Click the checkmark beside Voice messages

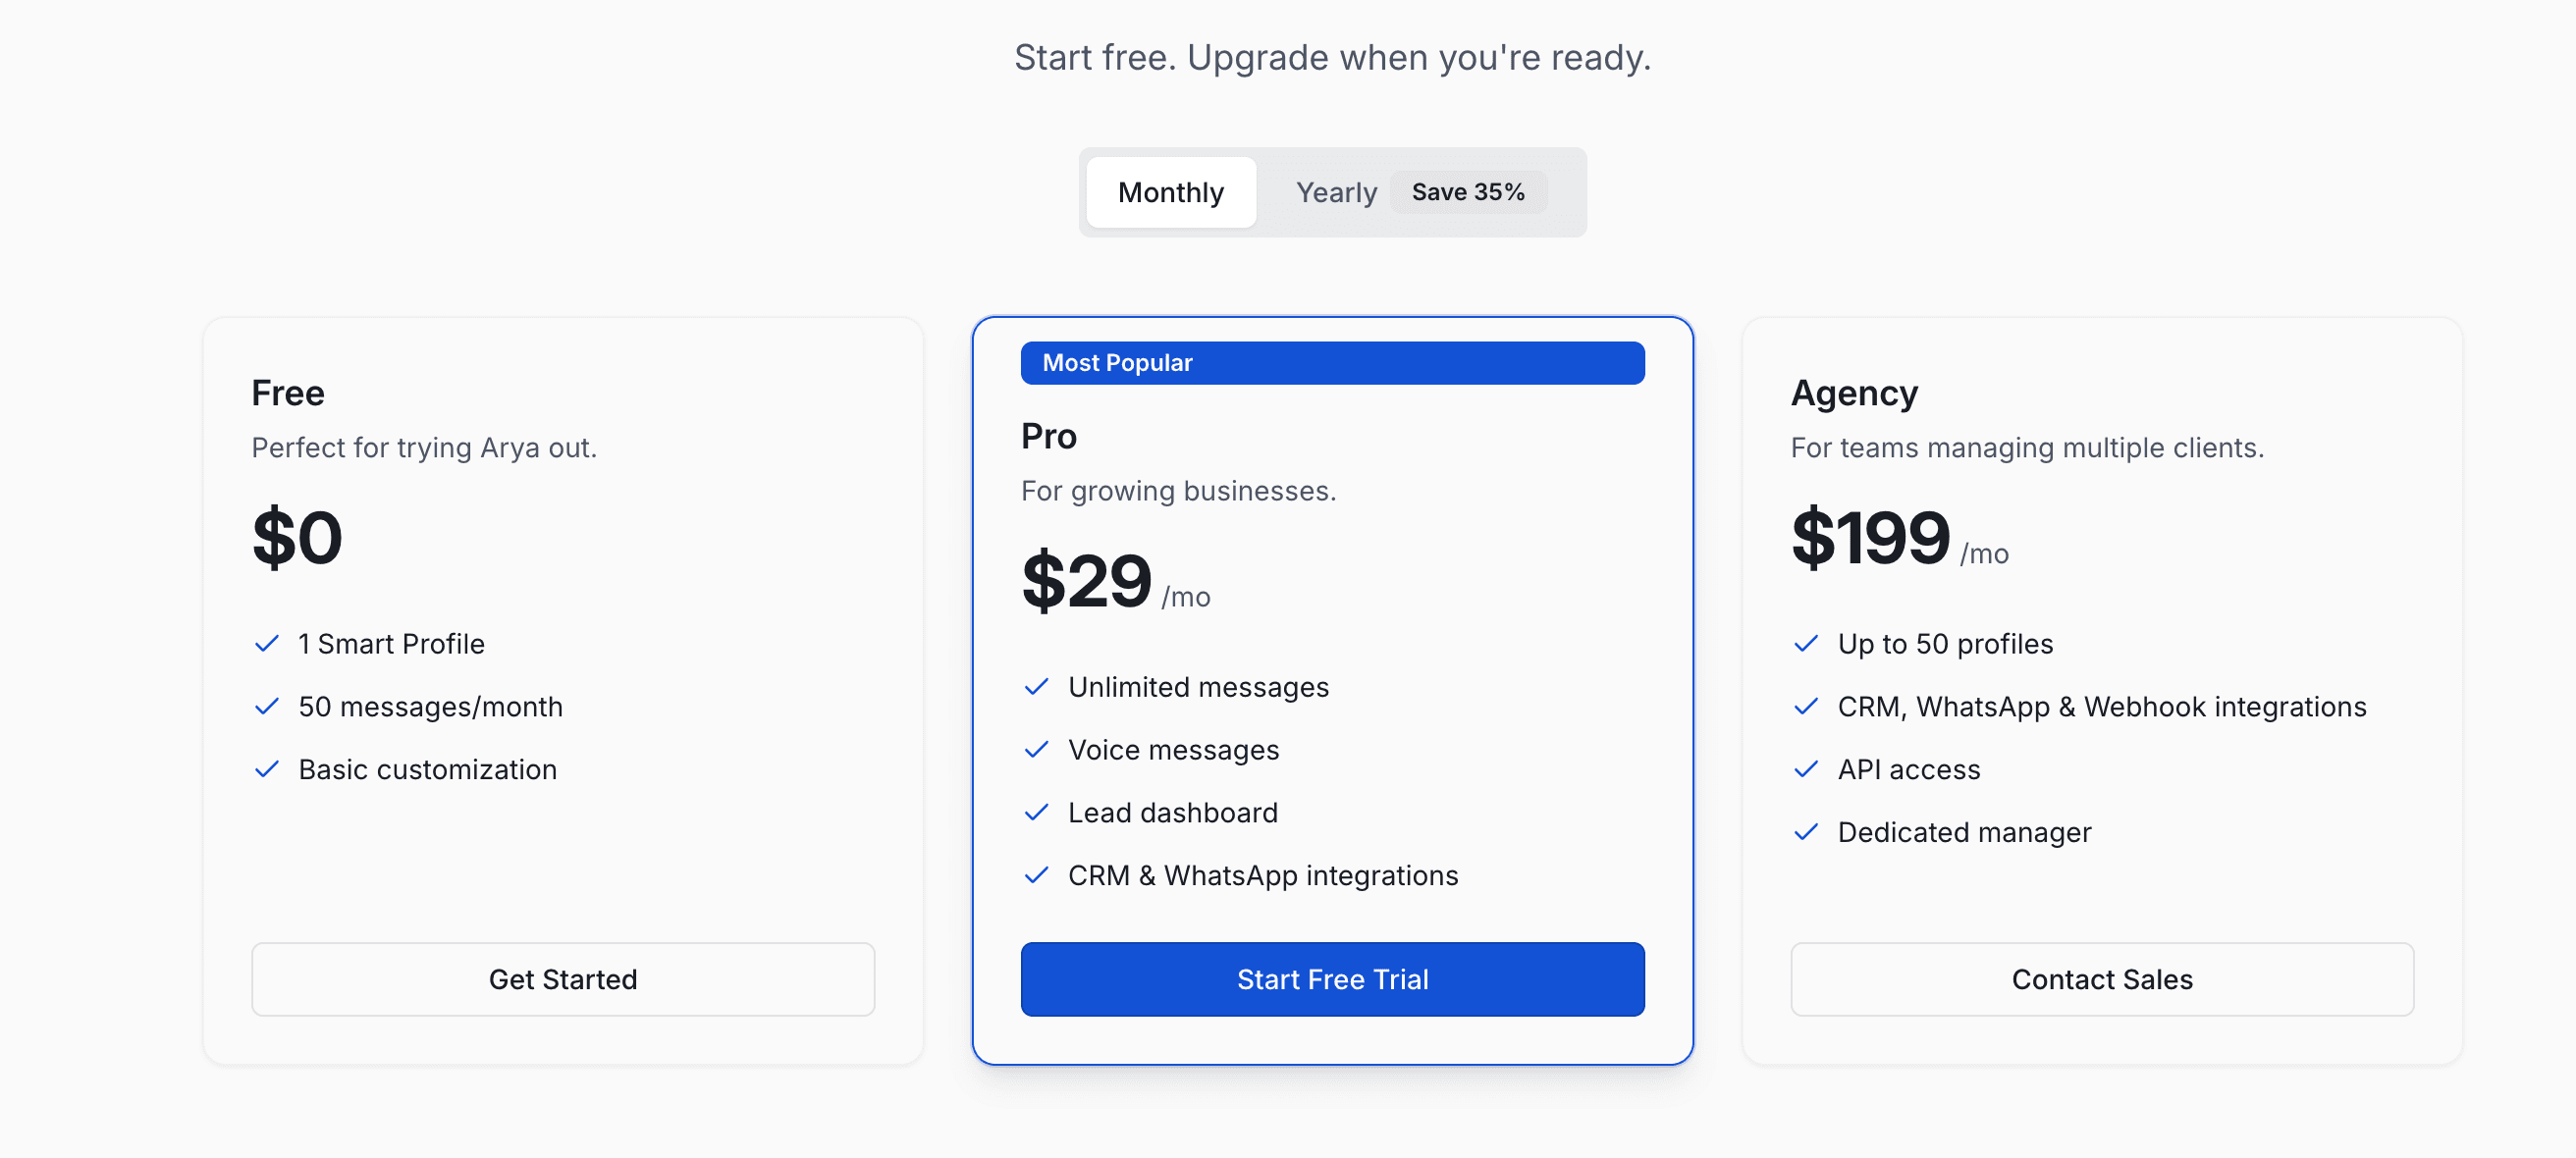click(1036, 750)
